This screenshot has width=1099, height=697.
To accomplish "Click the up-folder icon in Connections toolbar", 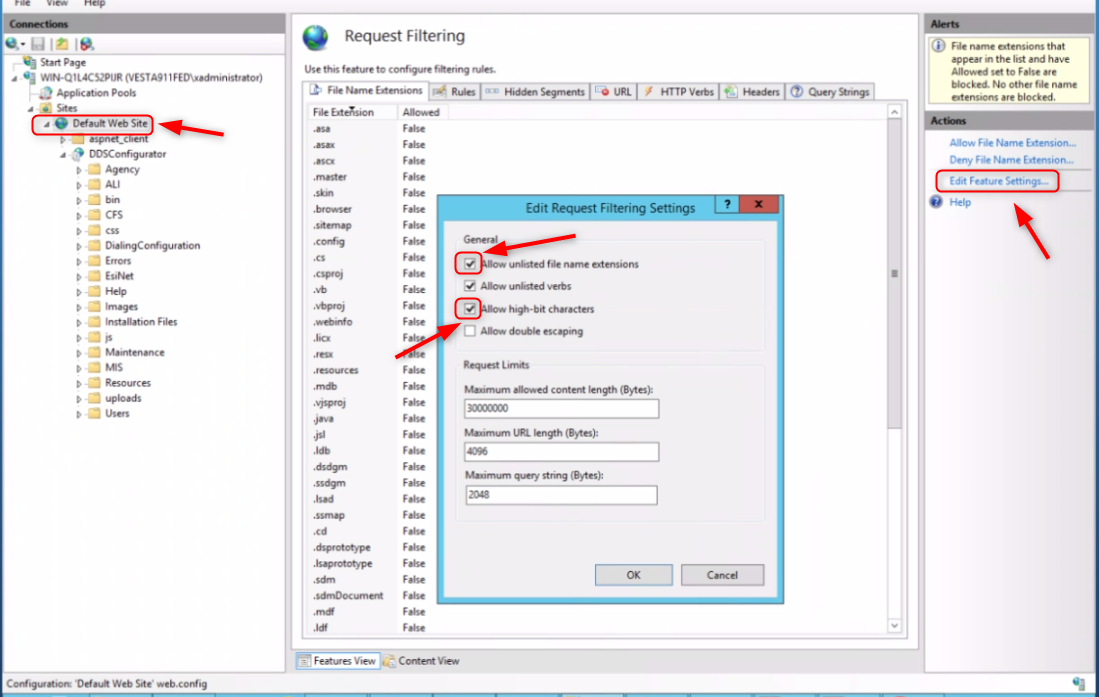I will pos(62,44).
